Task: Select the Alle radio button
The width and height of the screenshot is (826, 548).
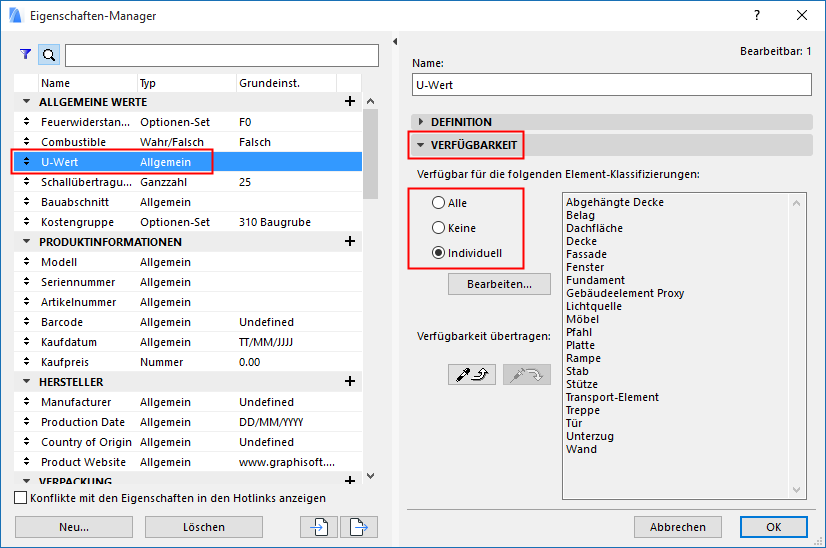Action: (x=438, y=203)
